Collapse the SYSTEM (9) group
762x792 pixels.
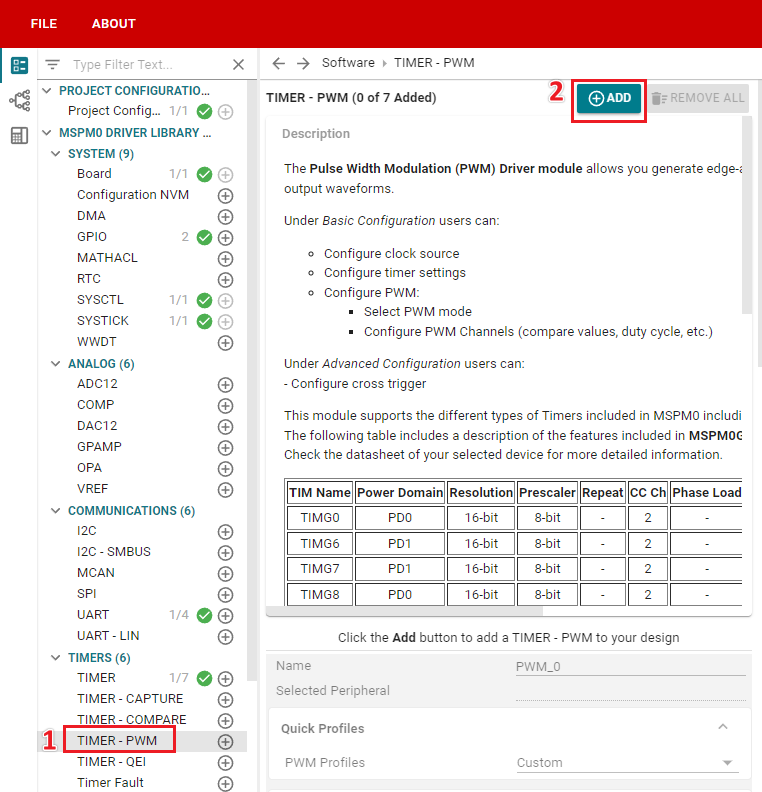pyautogui.click(x=56, y=154)
